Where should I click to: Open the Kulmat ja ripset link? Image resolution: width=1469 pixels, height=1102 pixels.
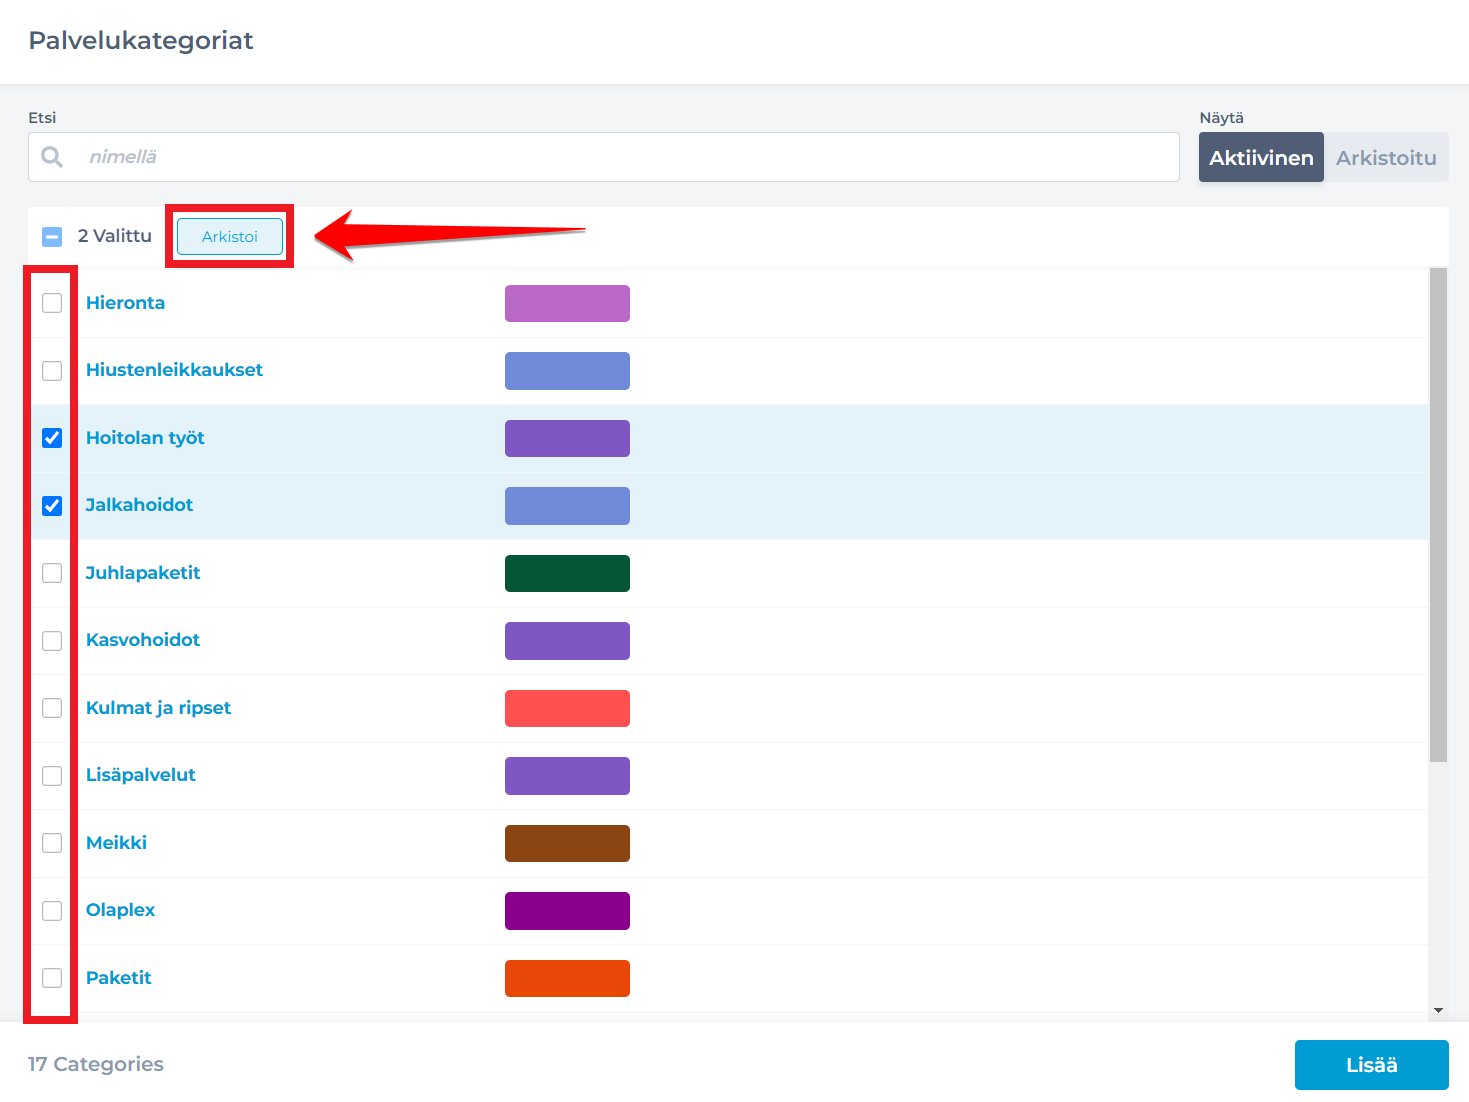coord(158,708)
